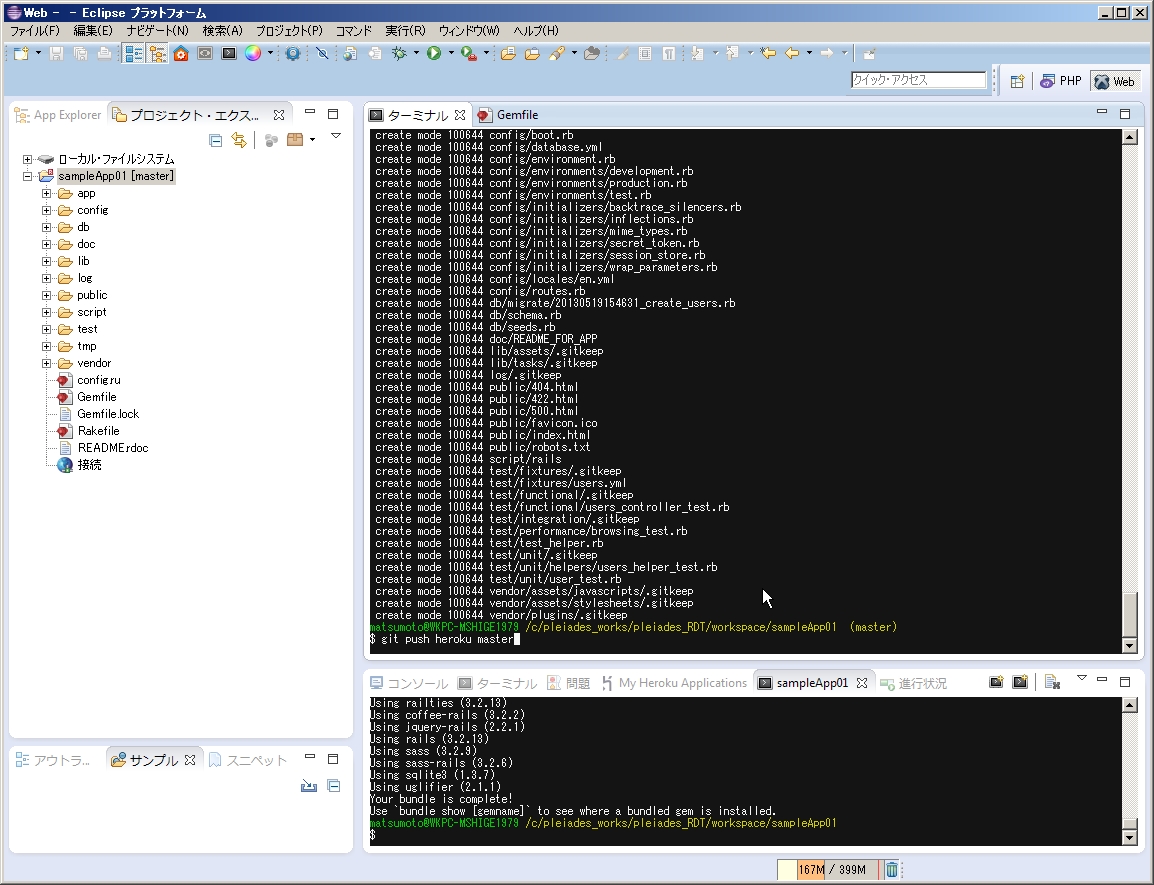Open the 編集(E) menu
The height and width of the screenshot is (885, 1154).
[93, 30]
